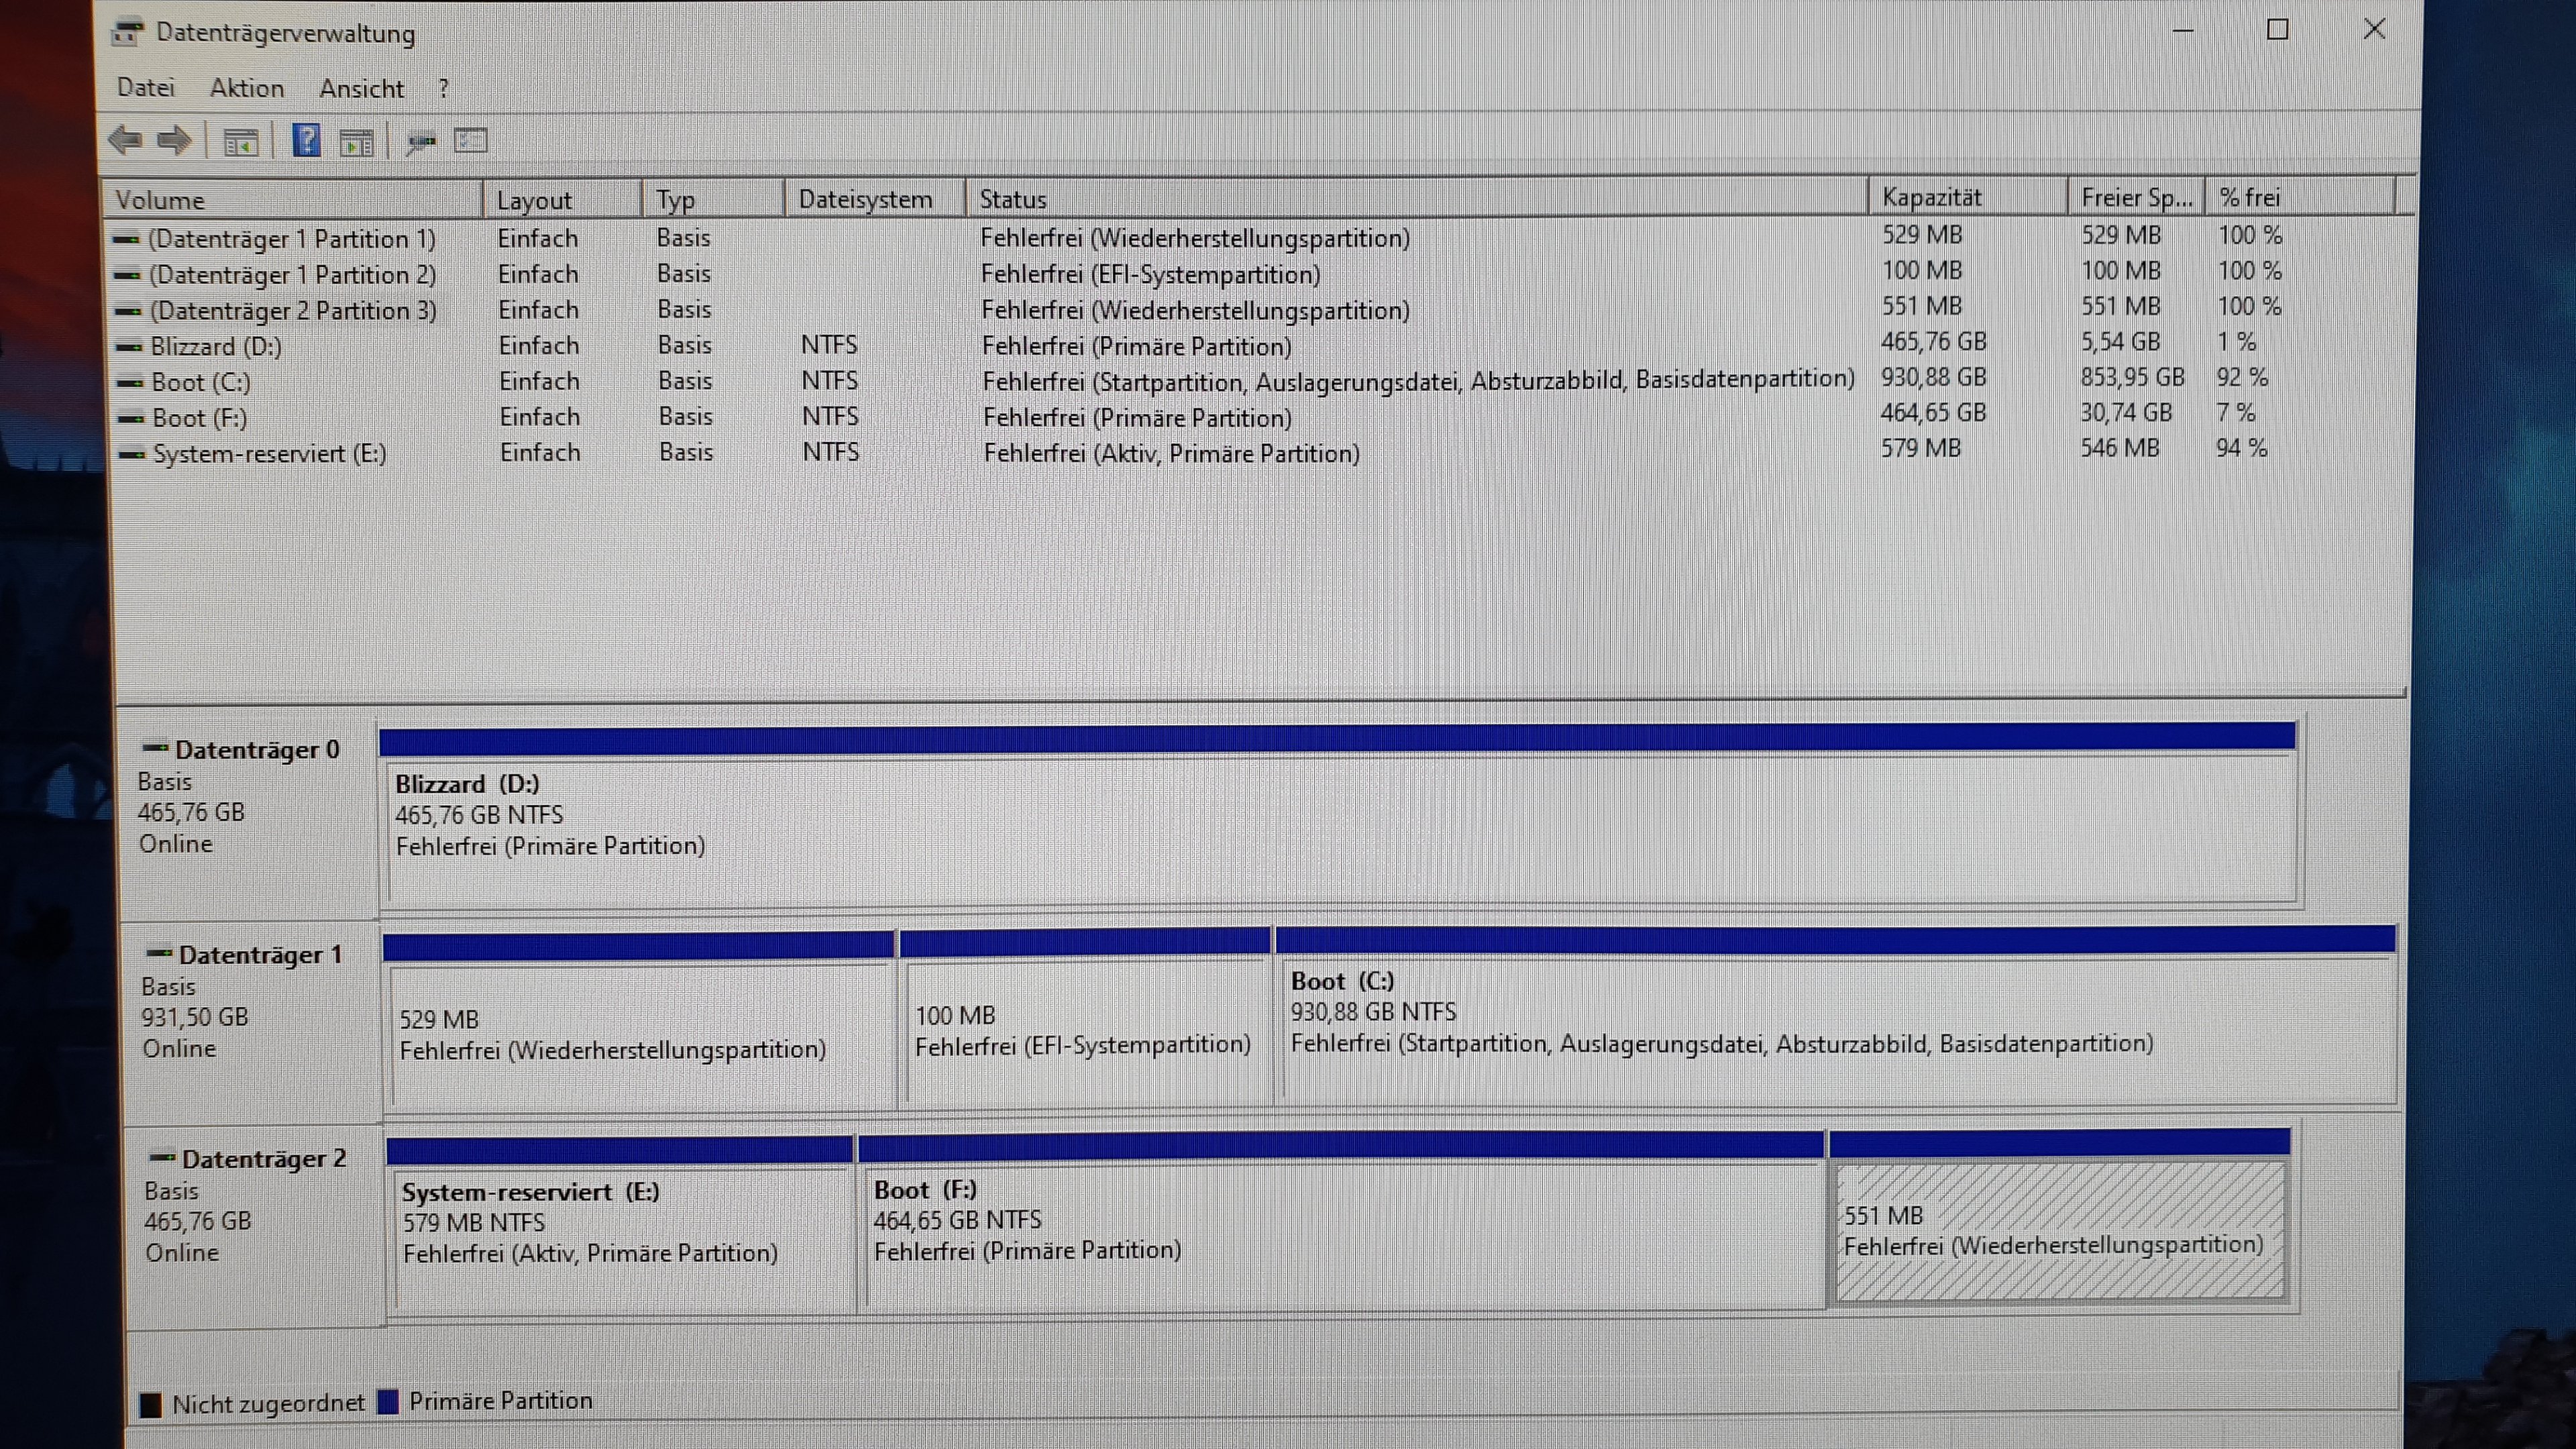Click the blue Primäre Partition legend swatch
This screenshot has height=1449, width=2576.
389,1401
